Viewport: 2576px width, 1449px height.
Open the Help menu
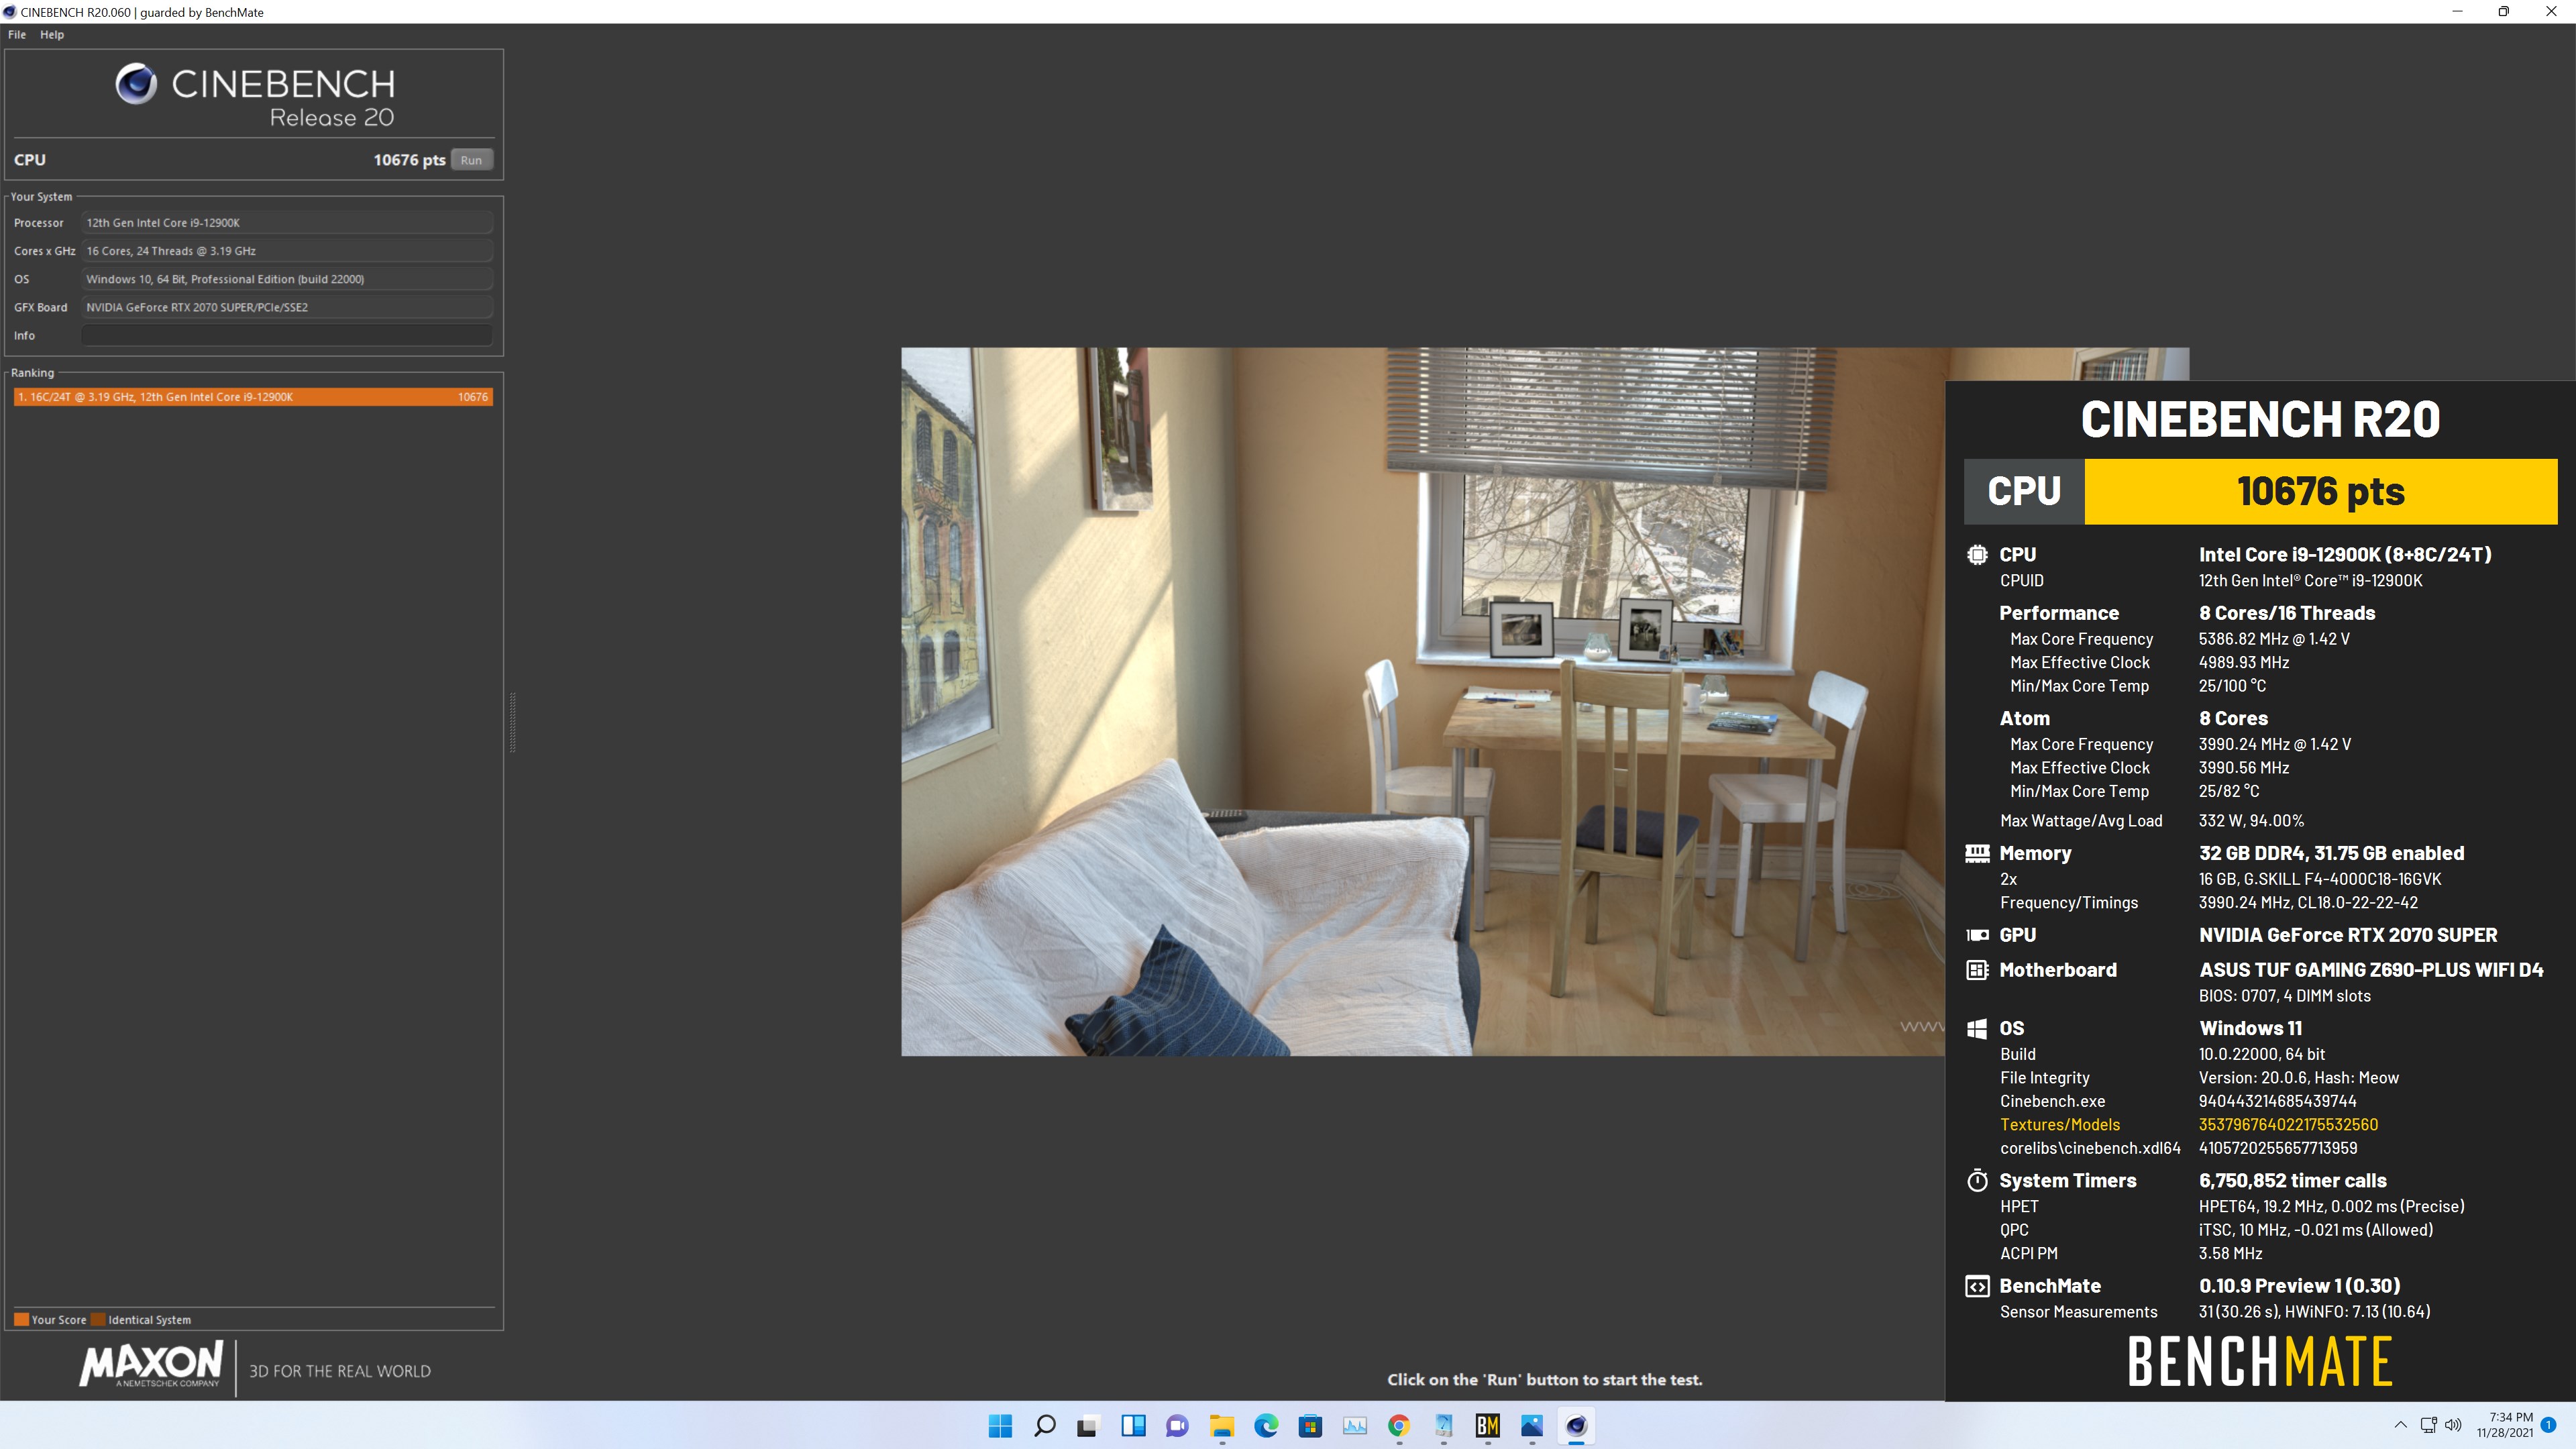pyautogui.click(x=52, y=34)
